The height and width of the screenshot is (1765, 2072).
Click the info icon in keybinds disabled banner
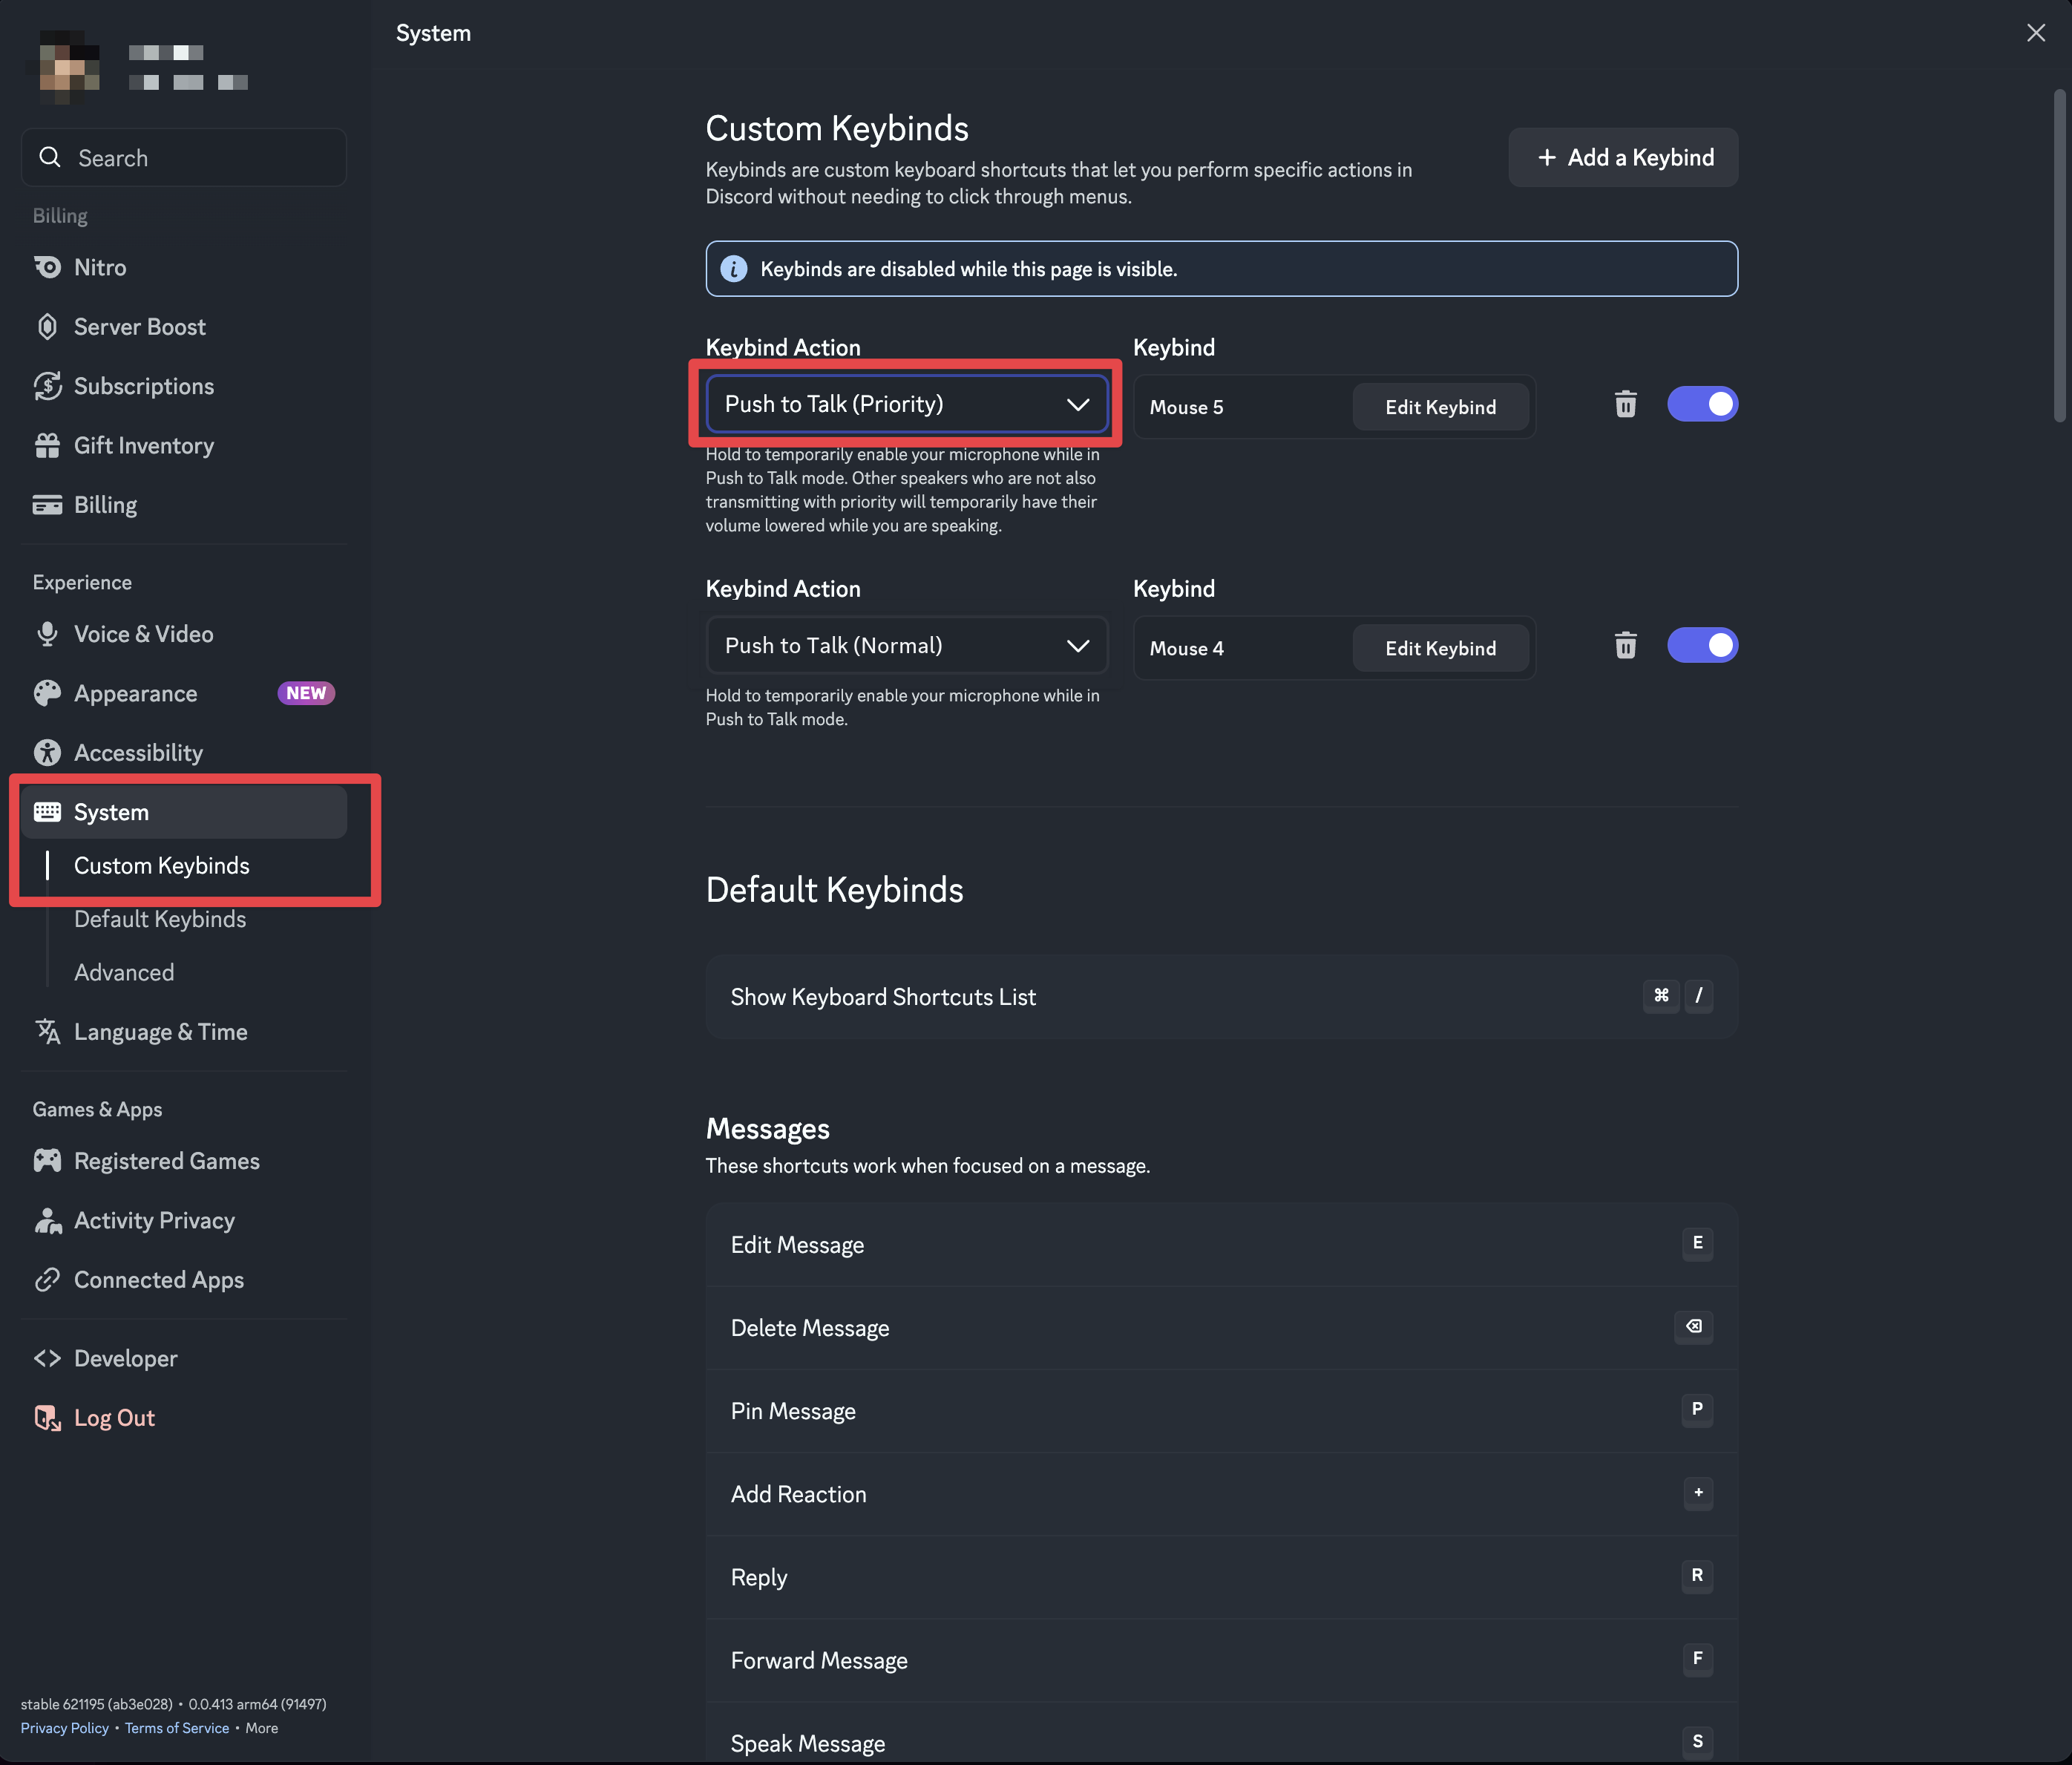coord(733,269)
